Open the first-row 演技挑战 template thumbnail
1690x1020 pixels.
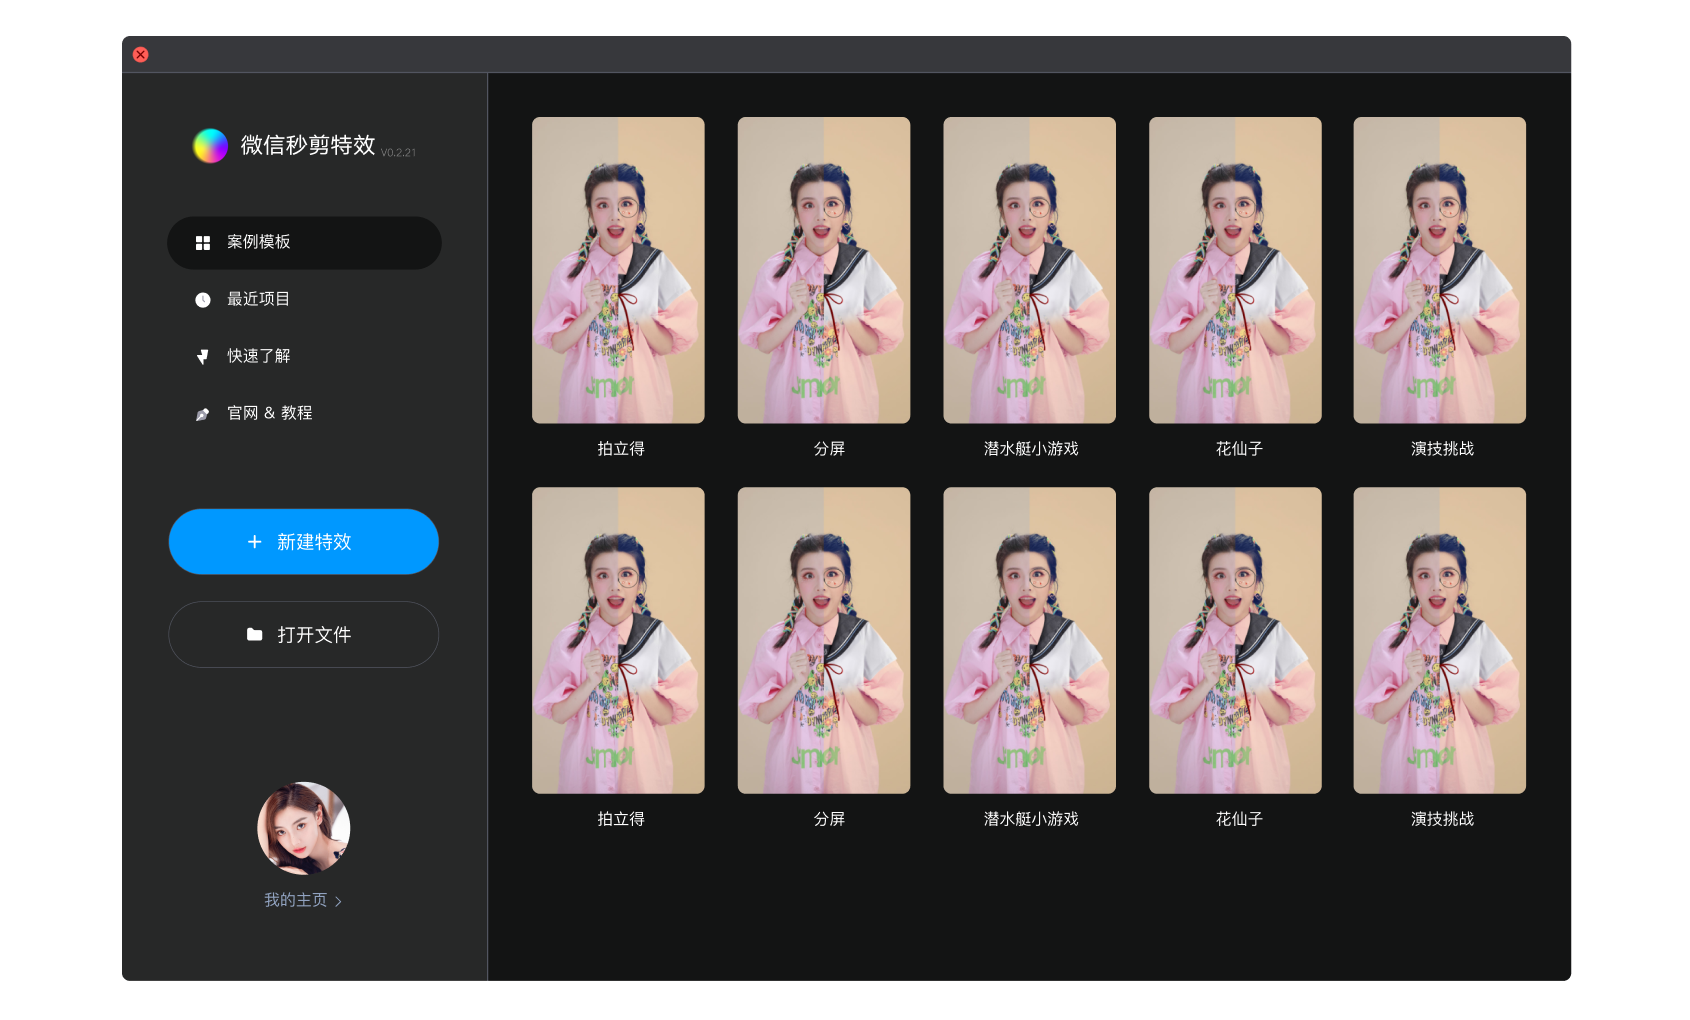(x=1440, y=270)
